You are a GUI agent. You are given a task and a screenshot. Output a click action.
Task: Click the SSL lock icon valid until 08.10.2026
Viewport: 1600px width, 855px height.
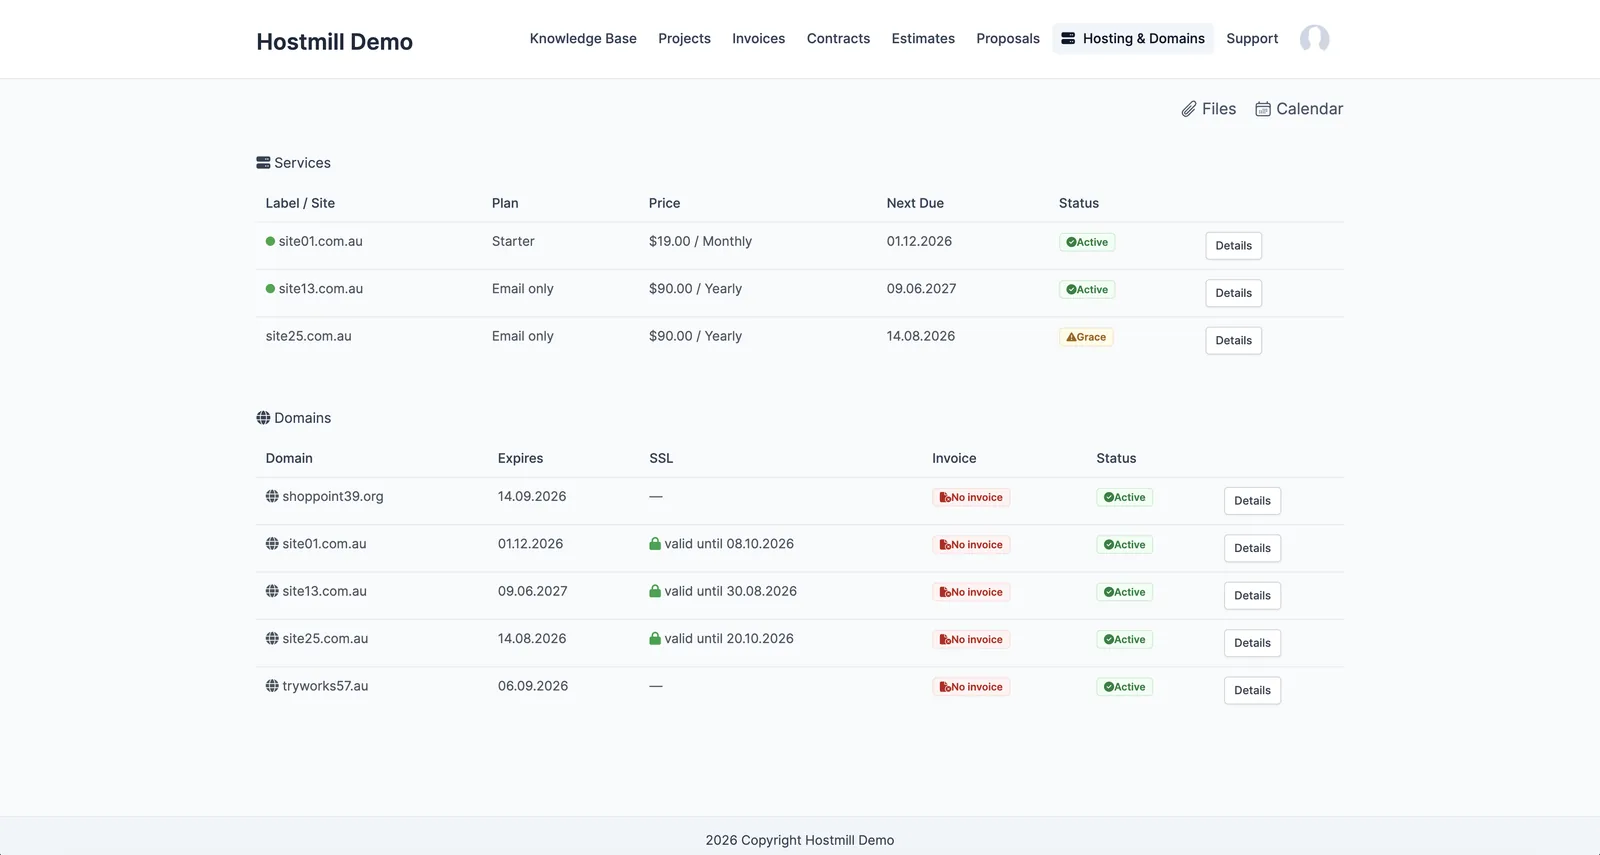[655, 544]
